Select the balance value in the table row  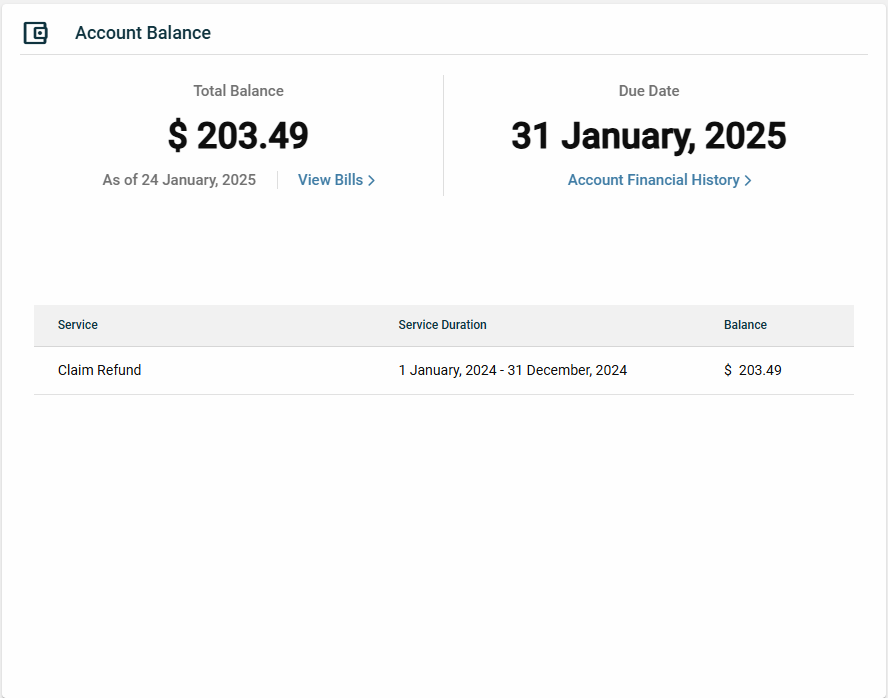coord(752,370)
